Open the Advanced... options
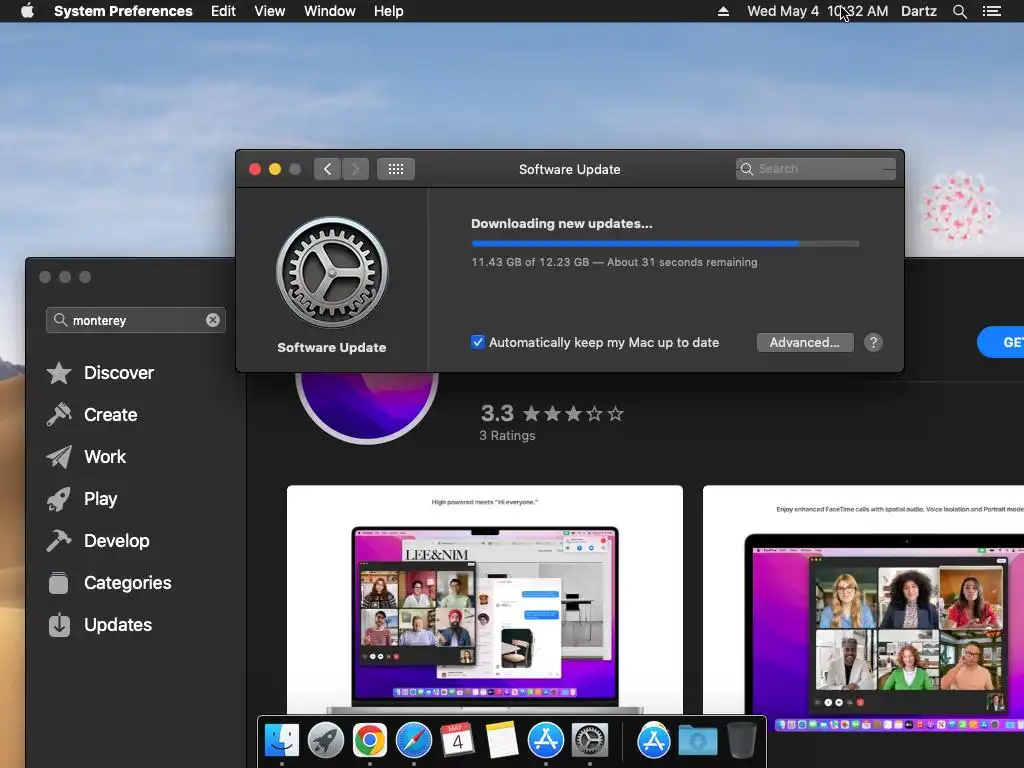 tap(805, 342)
